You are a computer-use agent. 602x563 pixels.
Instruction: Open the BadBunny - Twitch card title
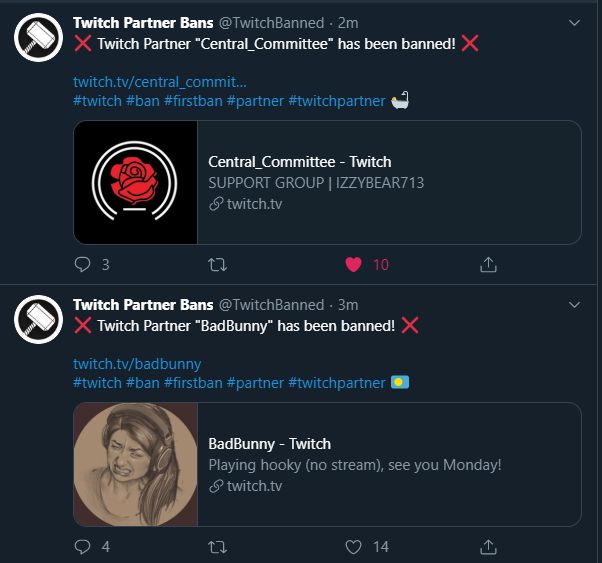269,444
